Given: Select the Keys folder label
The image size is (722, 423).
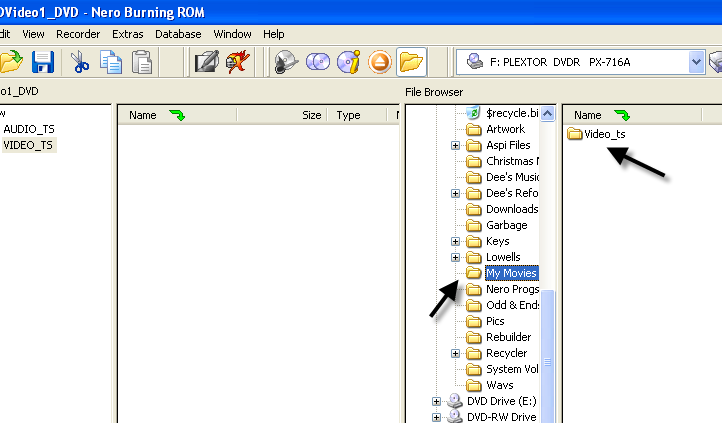Looking at the screenshot, I should tap(497, 241).
